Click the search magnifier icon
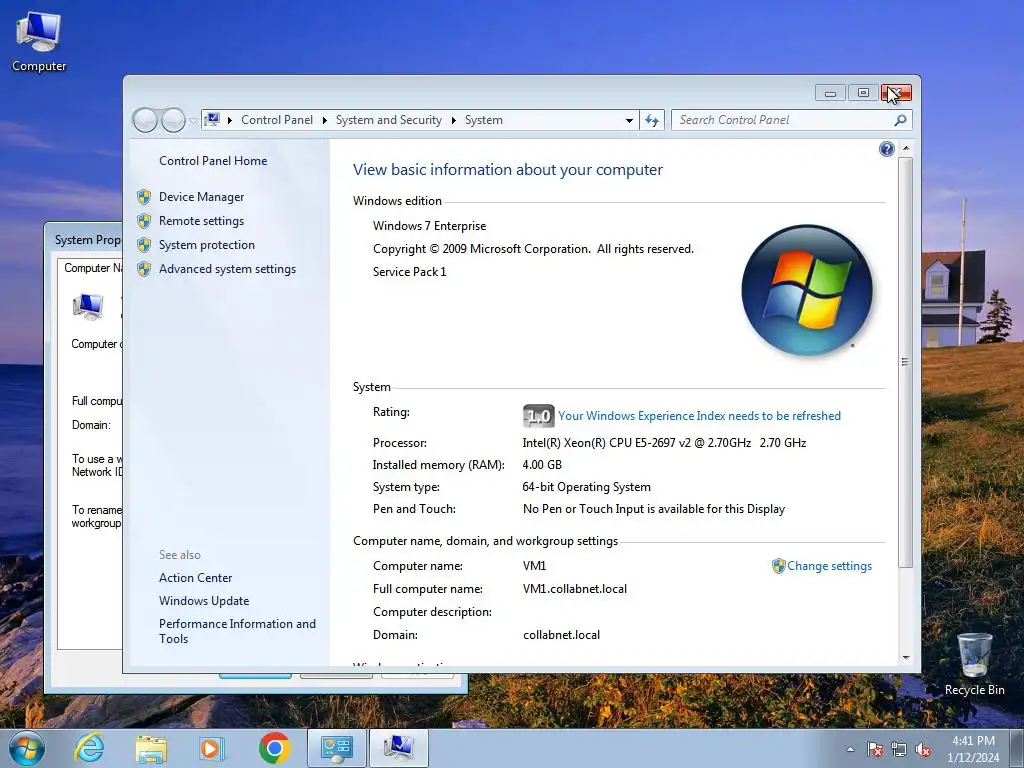The height and width of the screenshot is (768, 1024). pos(900,120)
